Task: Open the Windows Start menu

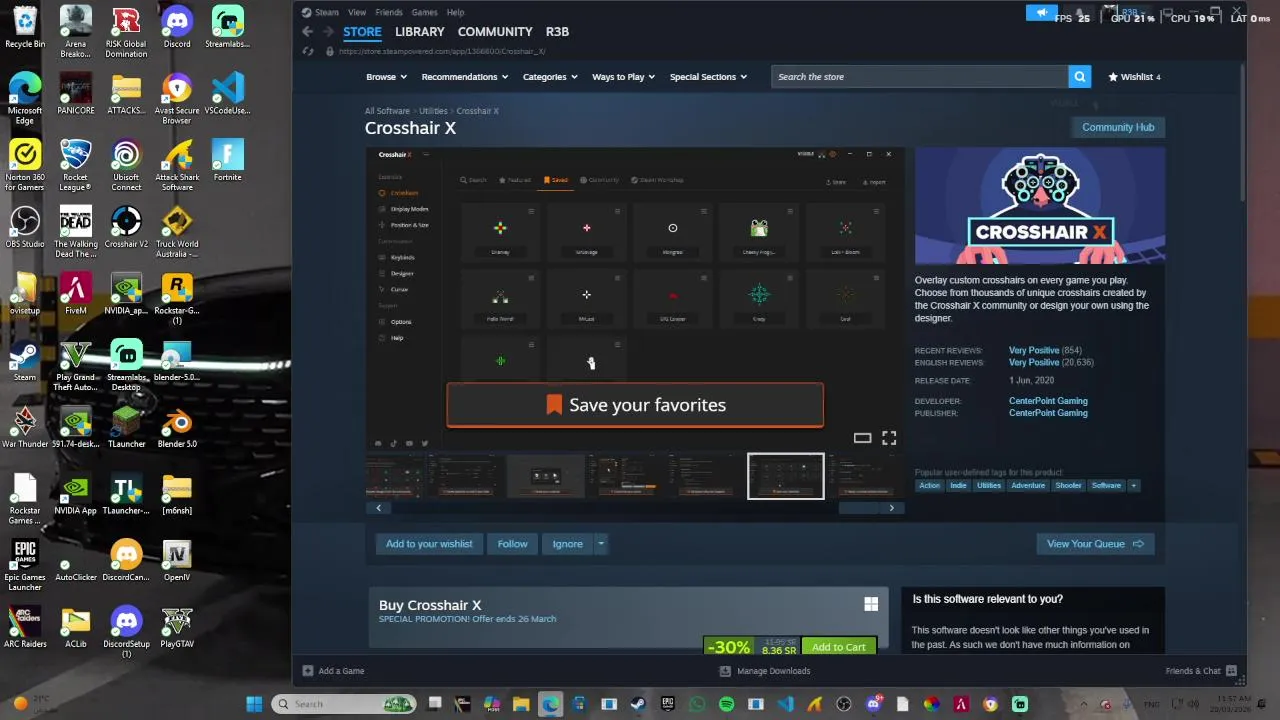Action: tap(254, 704)
